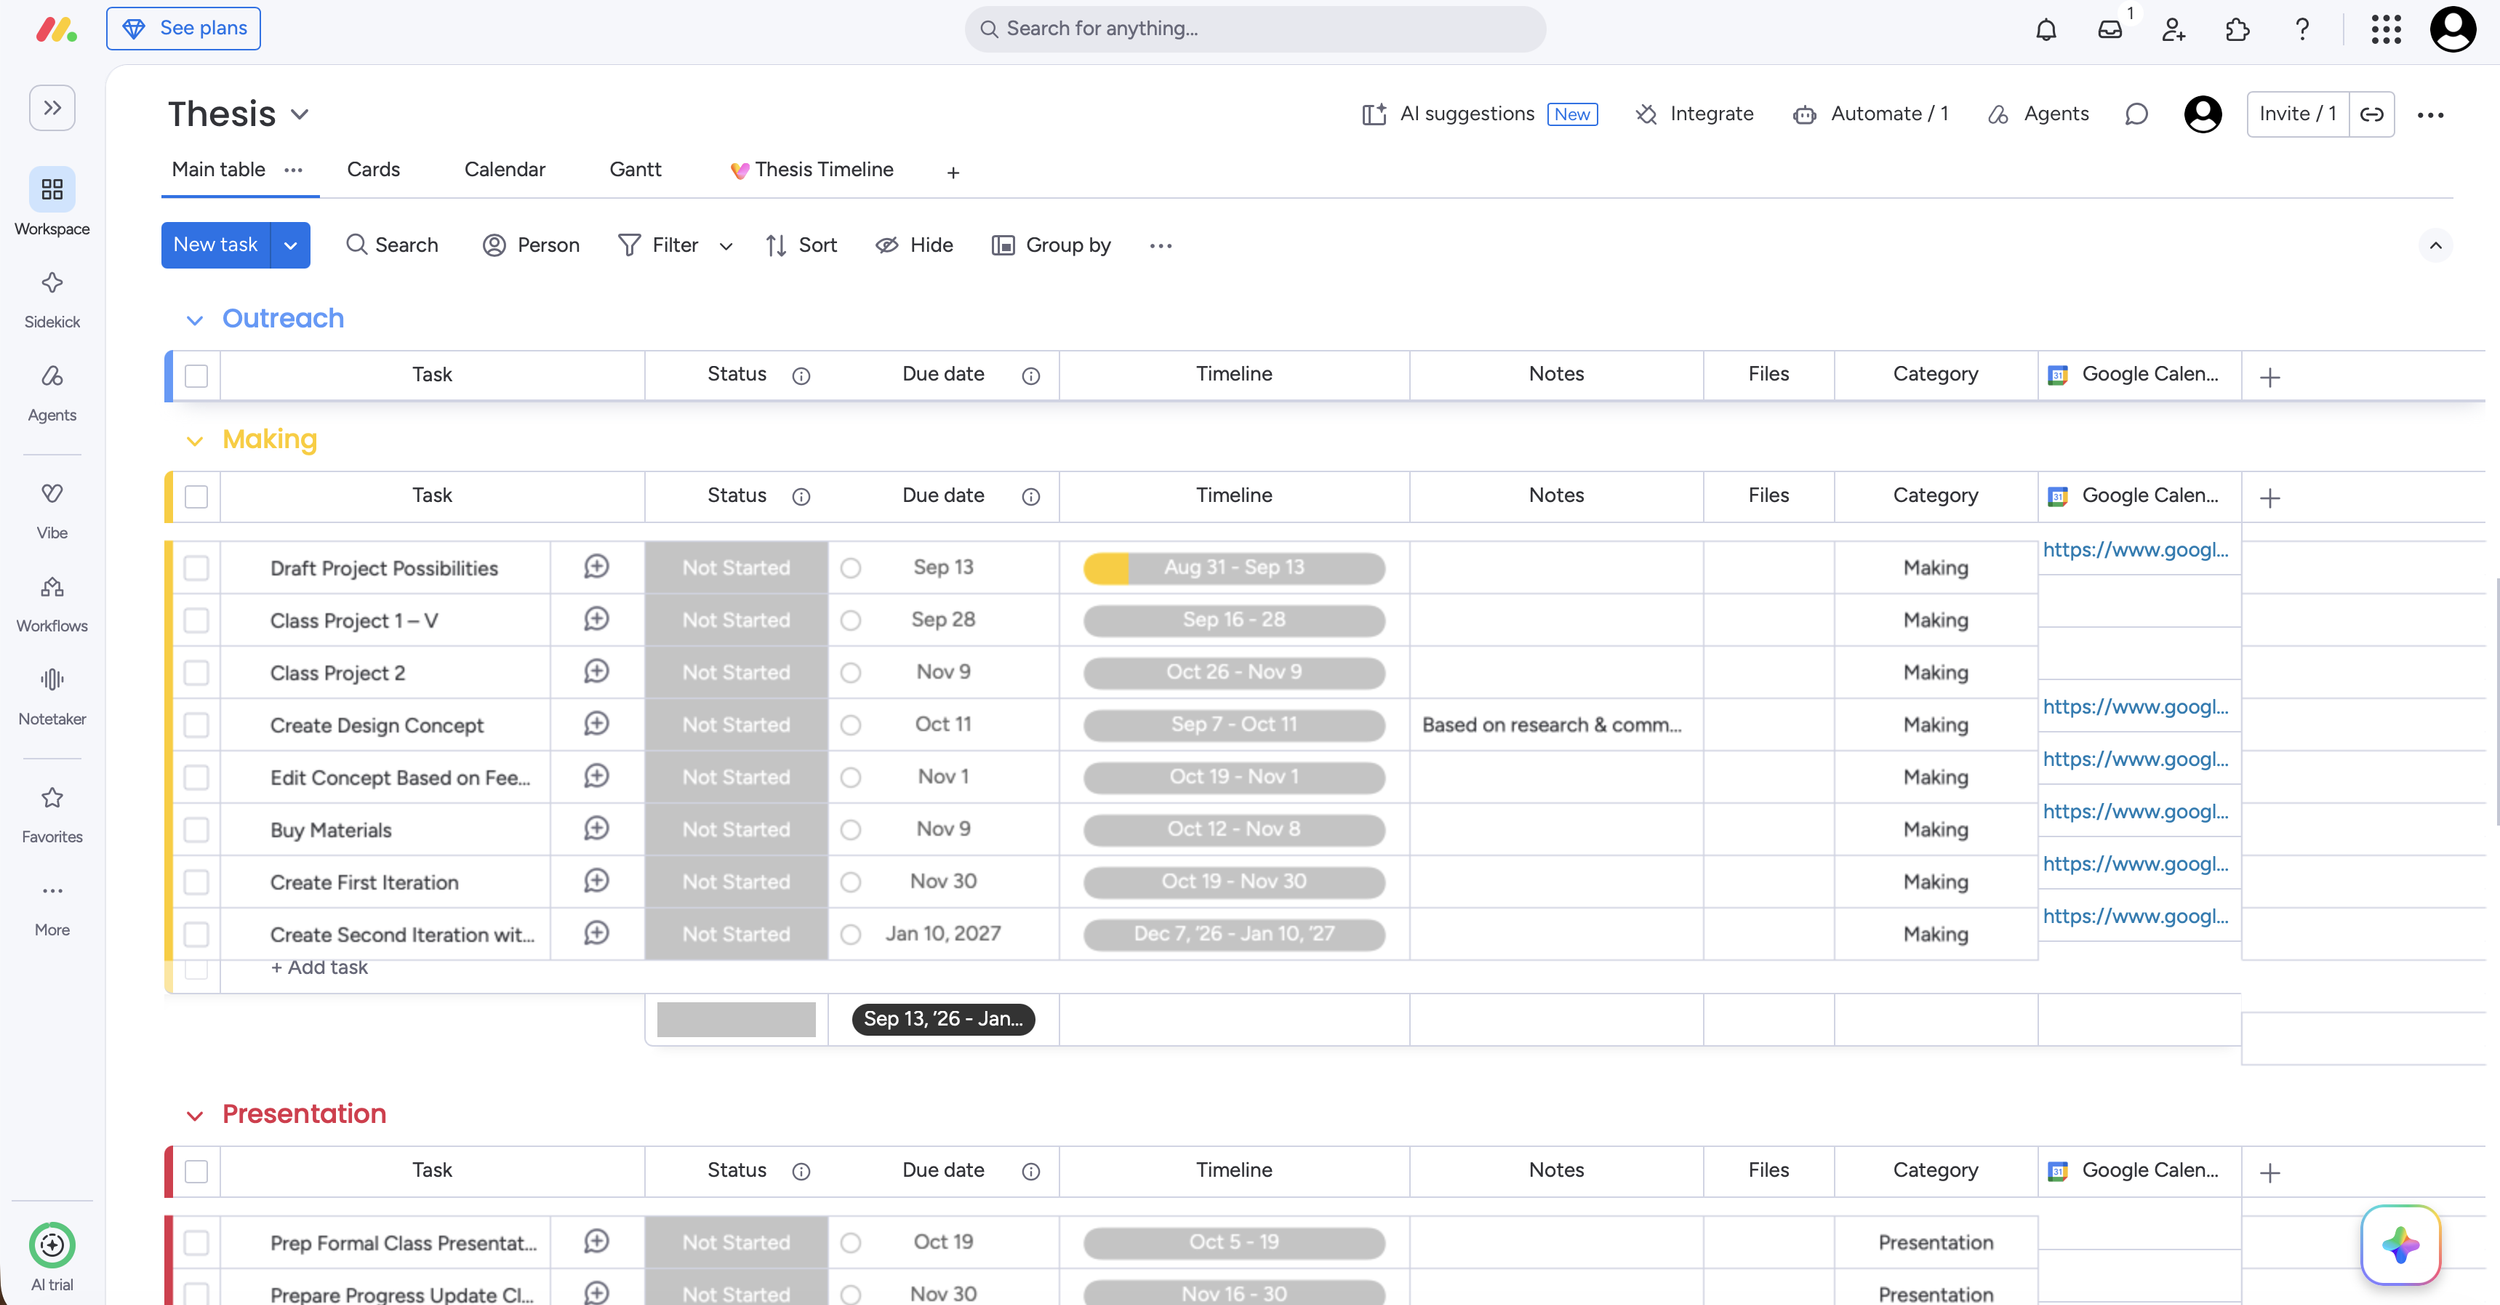
Task: Collapse the Outreach group
Action: (194, 320)
